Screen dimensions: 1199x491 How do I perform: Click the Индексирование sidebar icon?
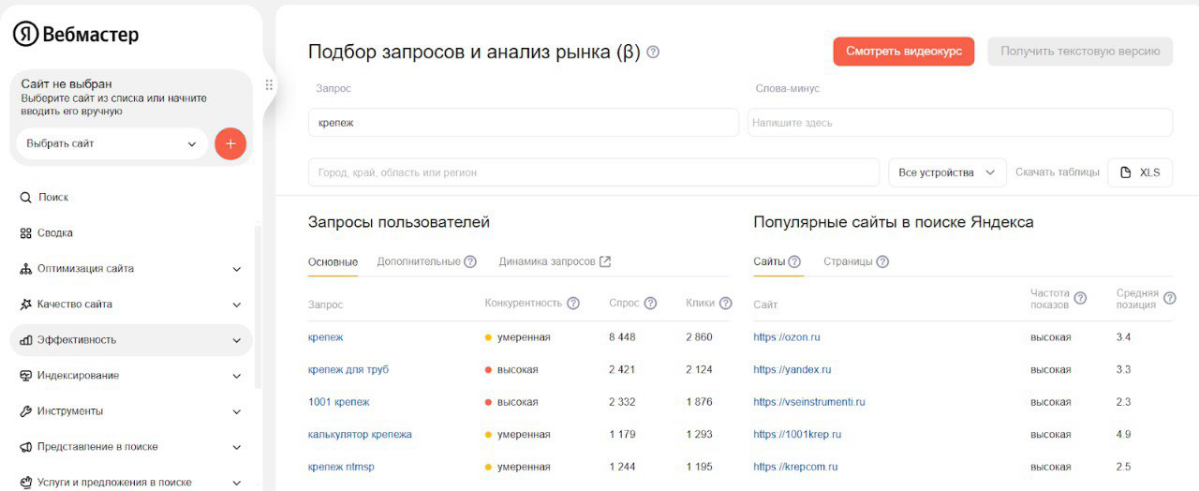tap(25, 376)
